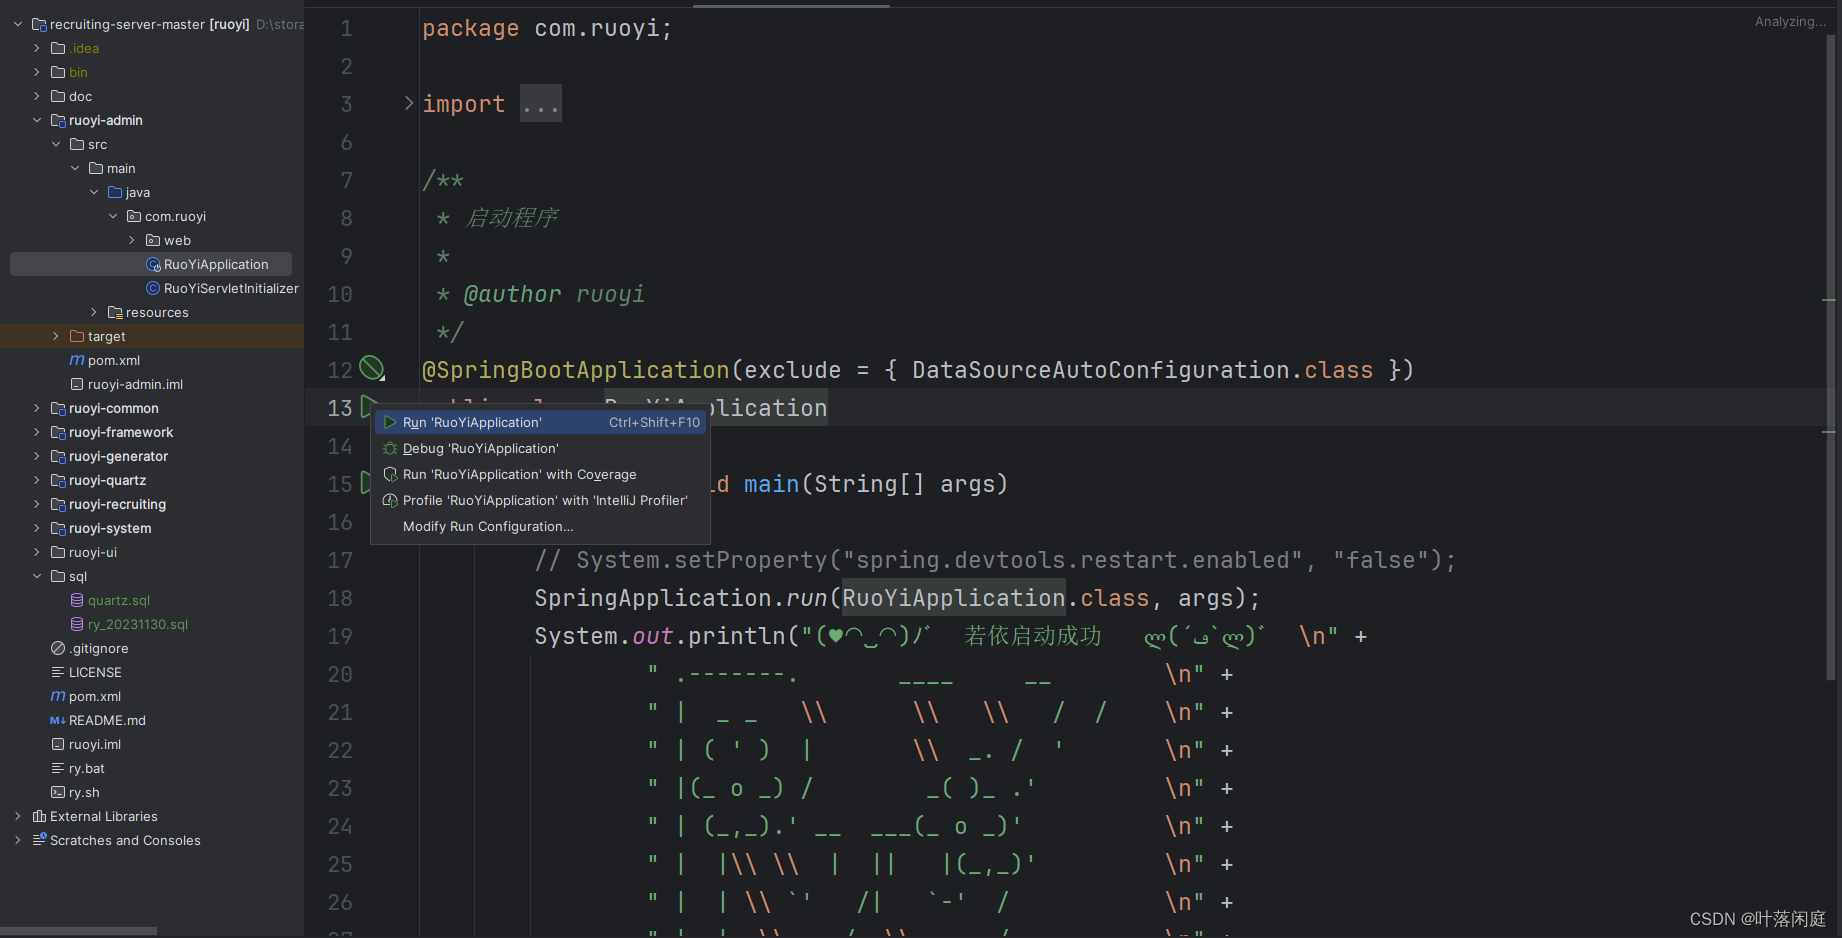Choose Debug 'RuoYiApplication' menu entry
This screenshot has height=938, width=1842.
click(540, 448)
